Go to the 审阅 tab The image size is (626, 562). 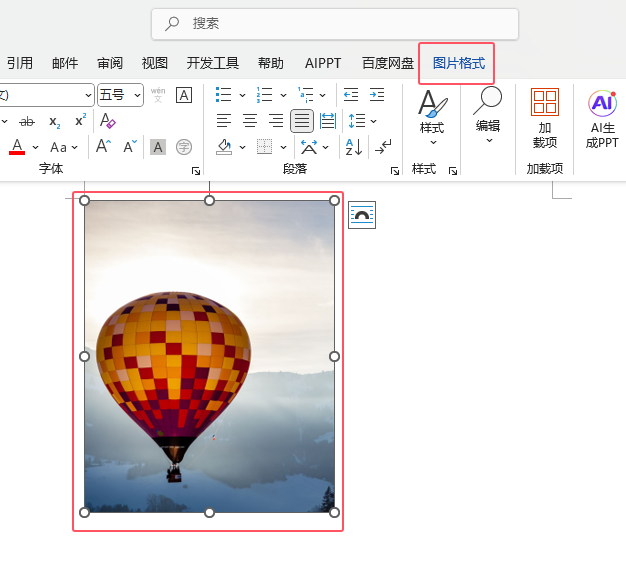coord(110,63)
